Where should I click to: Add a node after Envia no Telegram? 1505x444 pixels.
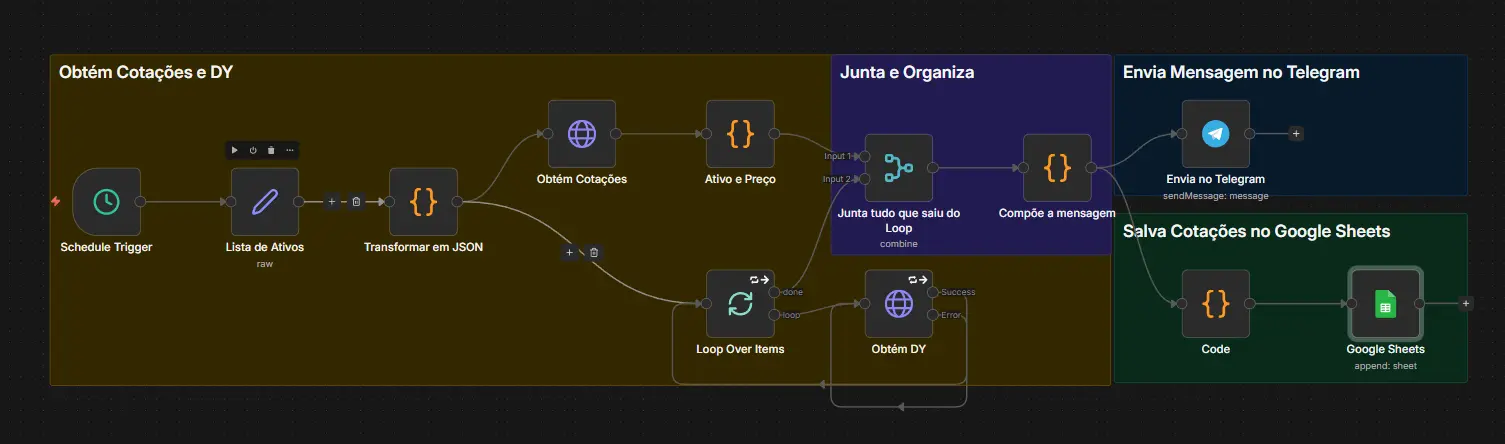click(1296, 133)
